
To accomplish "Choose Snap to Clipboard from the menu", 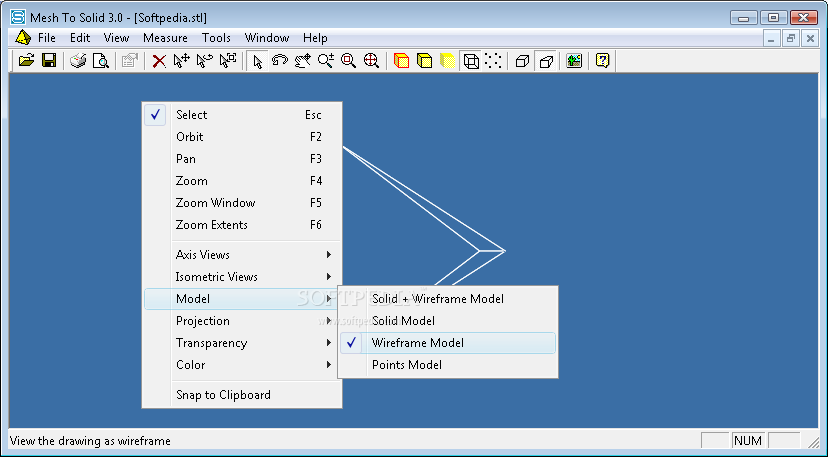I will pos(242,395).
